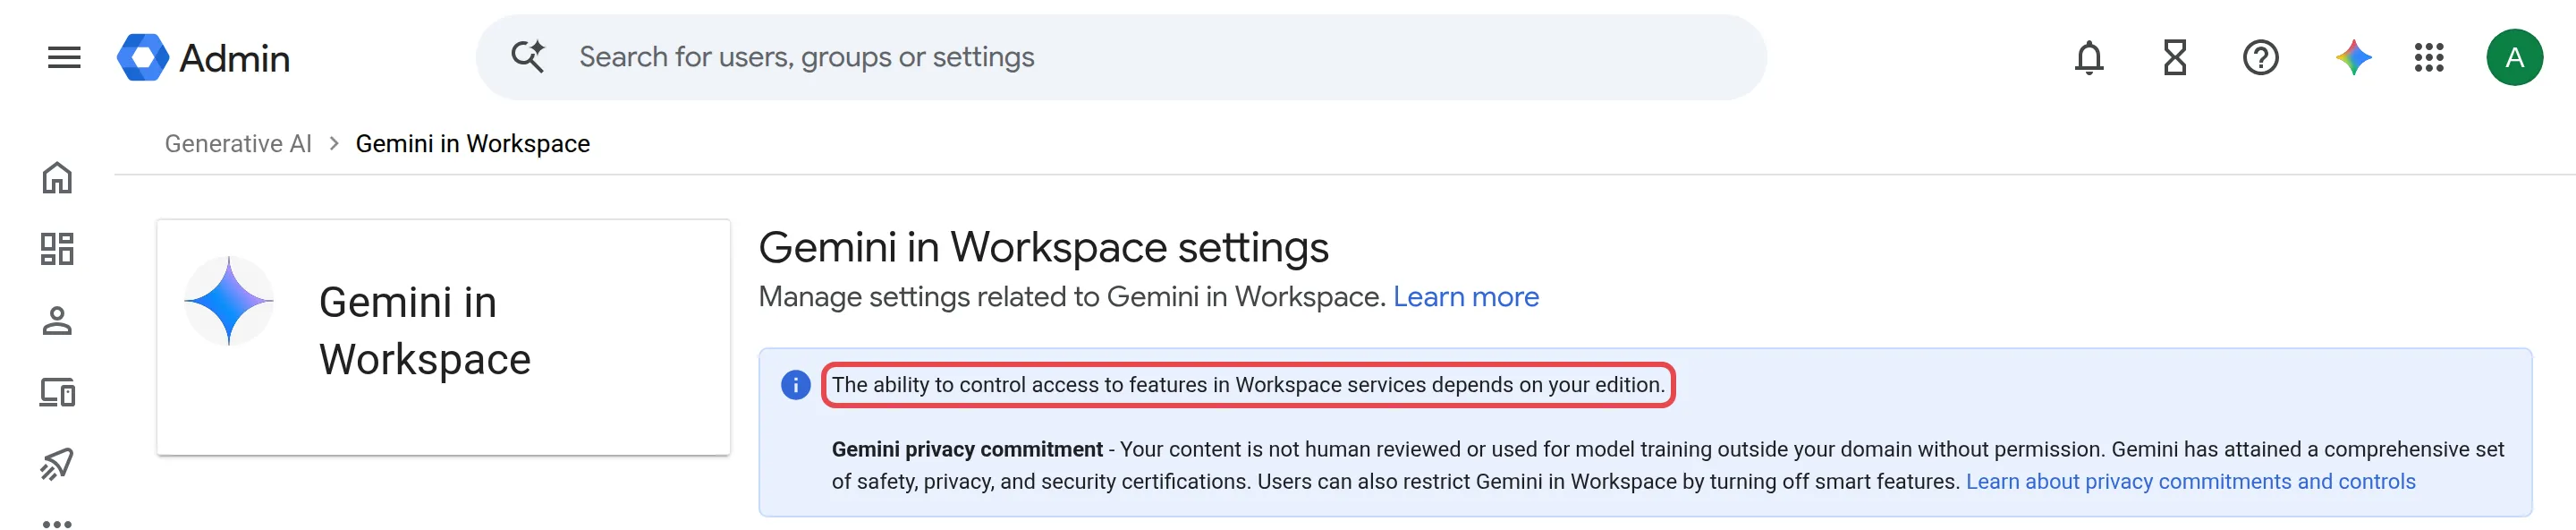This screenshot has width=2576, height=530.
Task: Open Learn about privacy commitments and controls
Action: click(2190, 482)
